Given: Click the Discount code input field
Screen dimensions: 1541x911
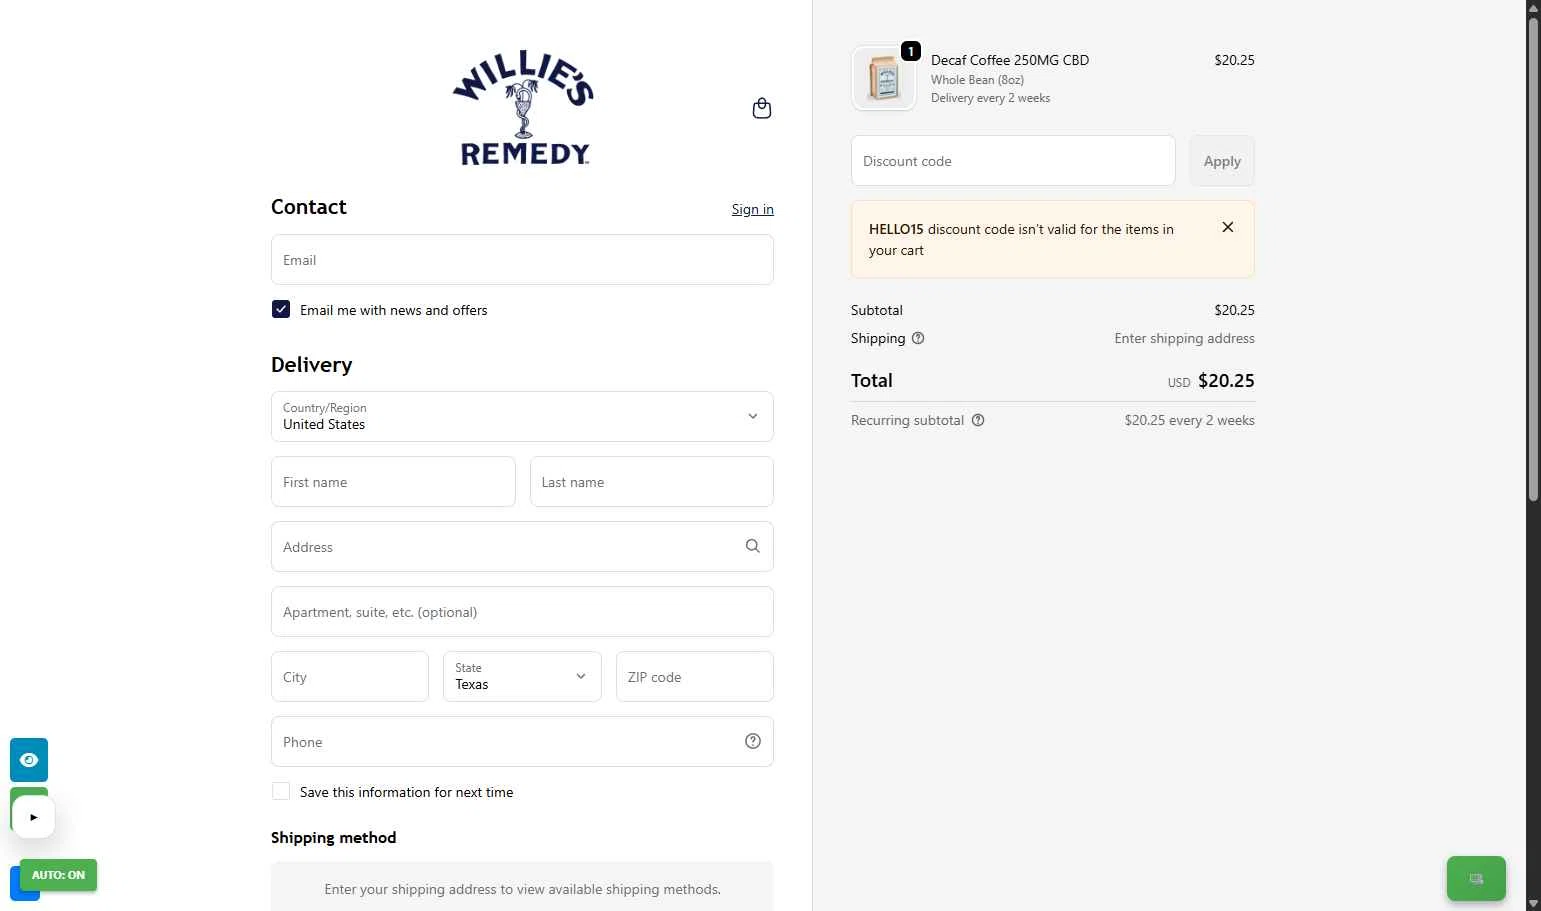Looking at the screenshot, I should click(1012, 161).
